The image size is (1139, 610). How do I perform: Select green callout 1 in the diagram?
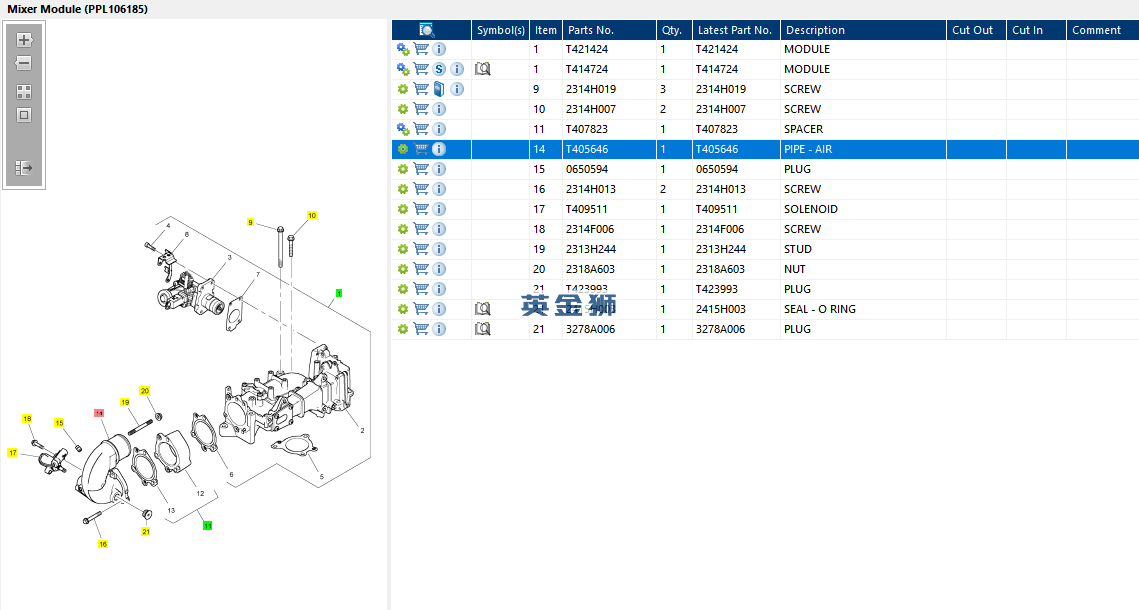click(x=339, y=293)
